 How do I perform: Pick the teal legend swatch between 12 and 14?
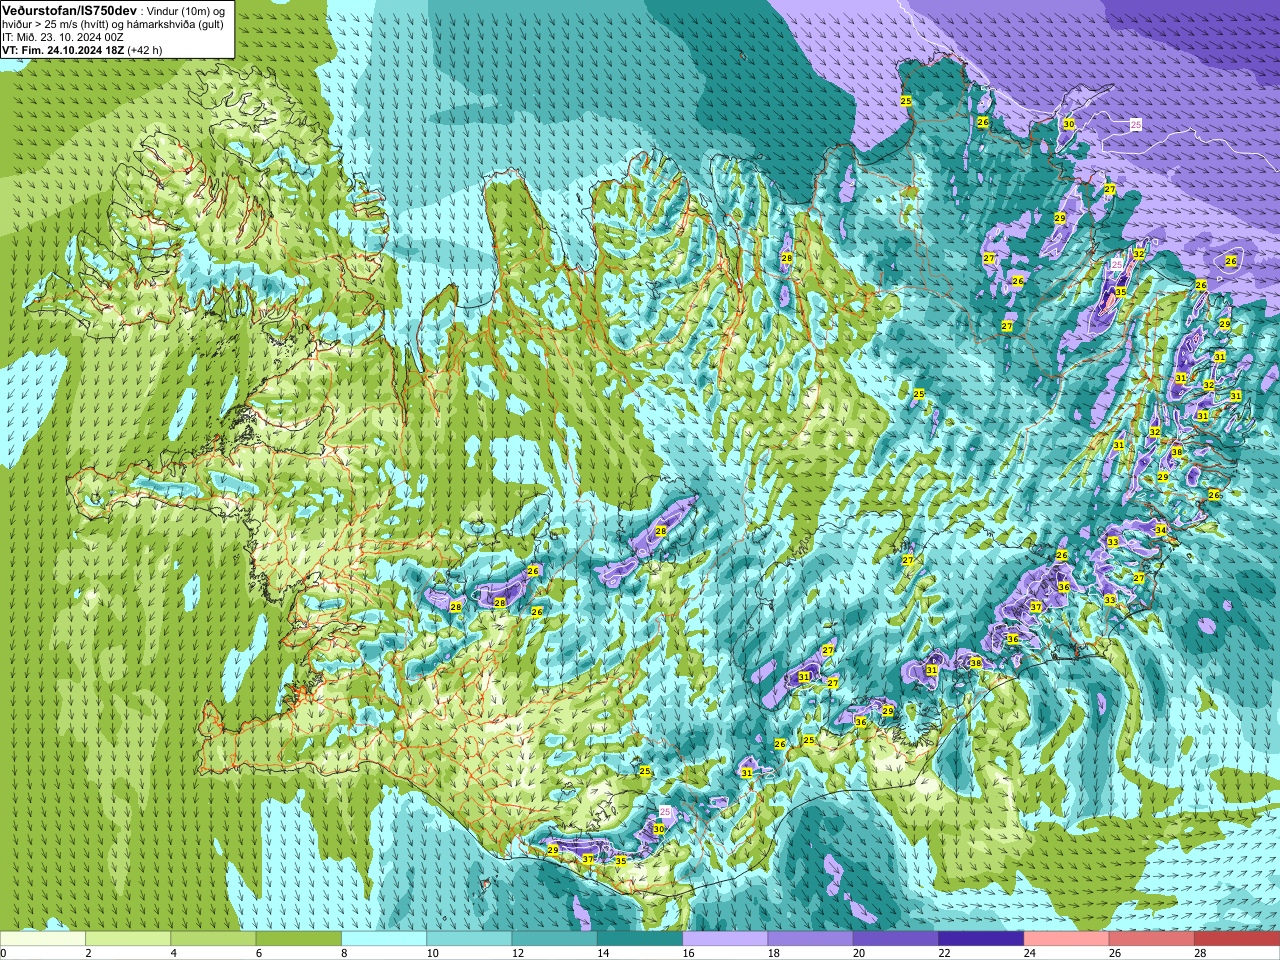pyautogui.click(x=555, y=938)
